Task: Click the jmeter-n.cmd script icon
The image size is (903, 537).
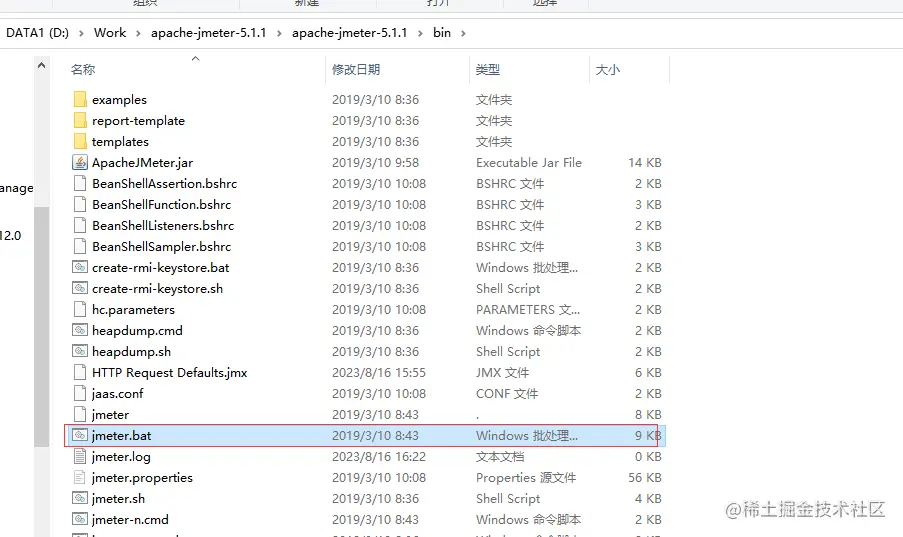Action: coord(80,519)
